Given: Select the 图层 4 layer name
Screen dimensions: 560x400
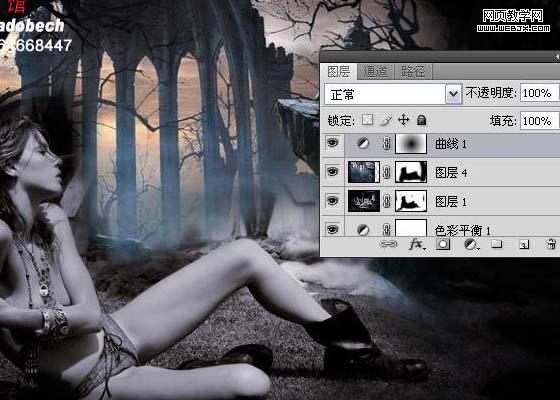Looking at the screenshot, I should coord(451,173).
